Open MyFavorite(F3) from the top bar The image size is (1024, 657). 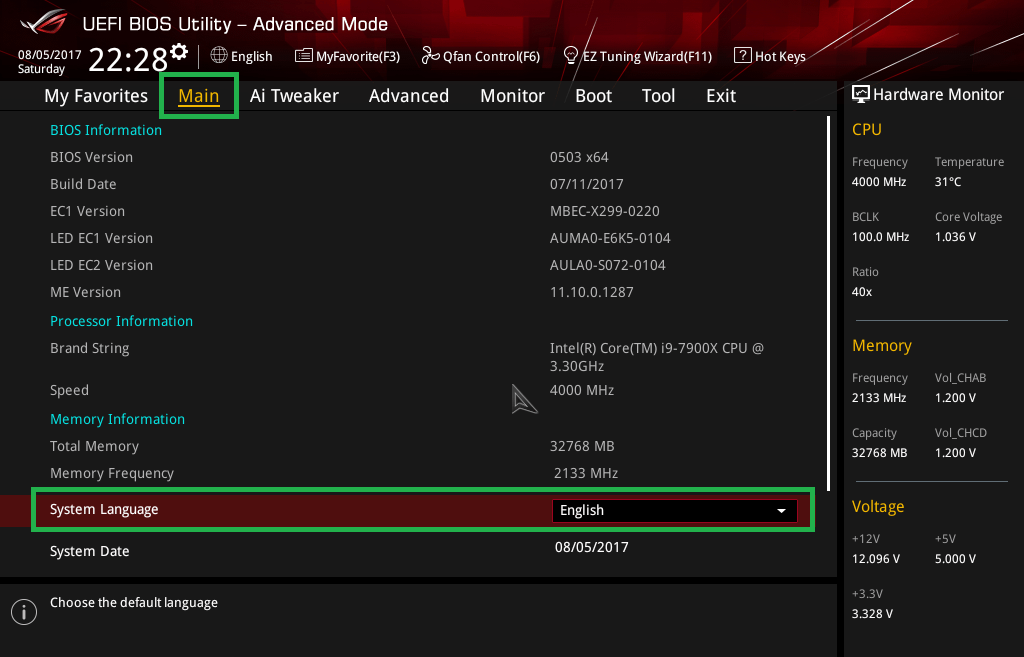coord(347,56)
